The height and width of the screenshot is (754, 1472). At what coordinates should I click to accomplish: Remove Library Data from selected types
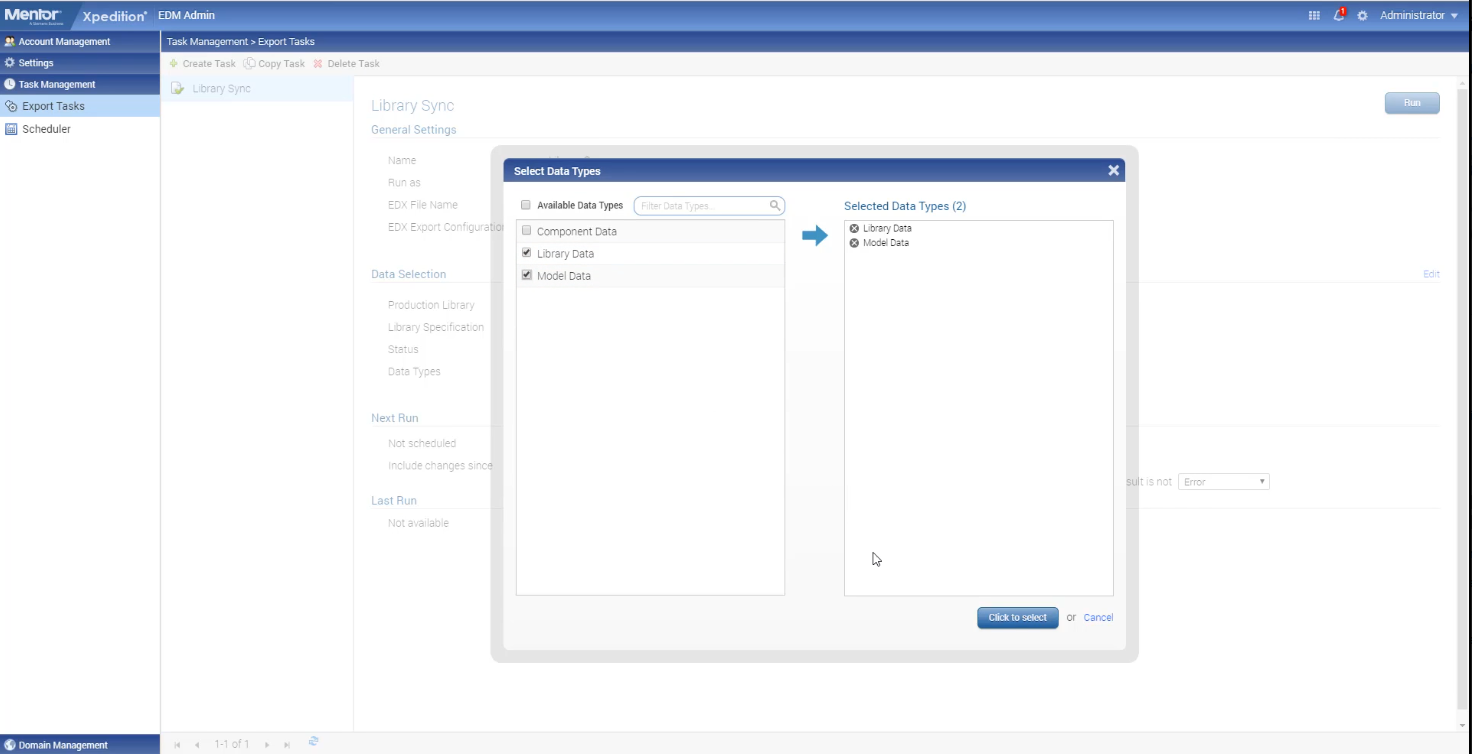pyautogui.click(x=854, y=229)
